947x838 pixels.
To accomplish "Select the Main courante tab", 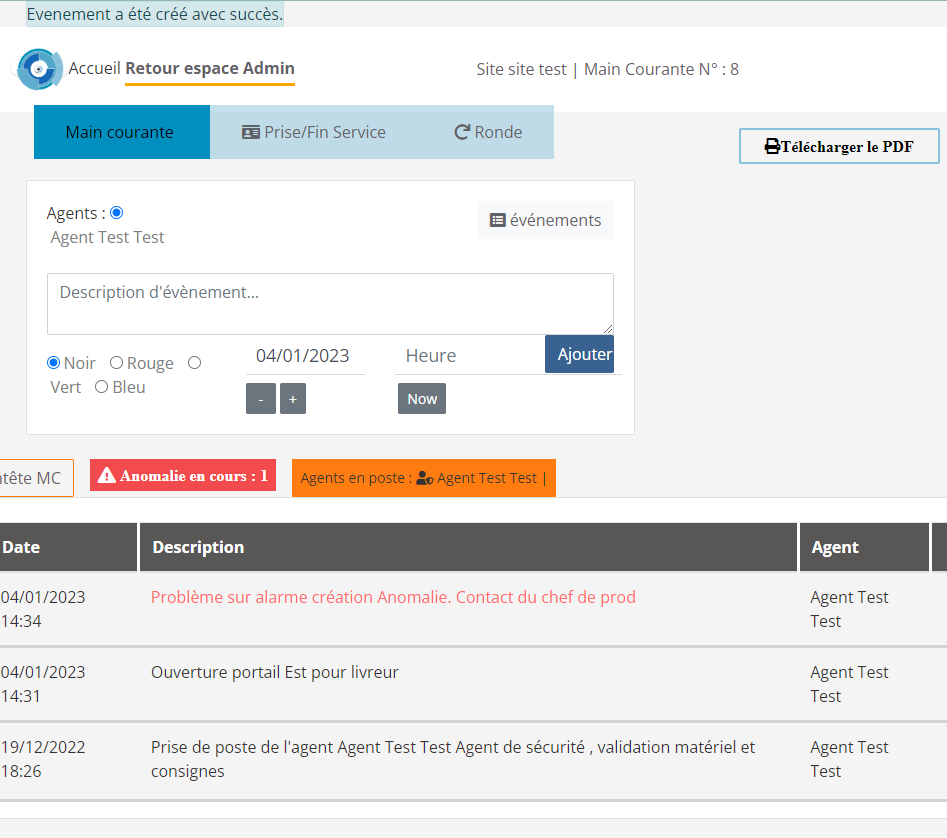I will [x=120, y=132].
